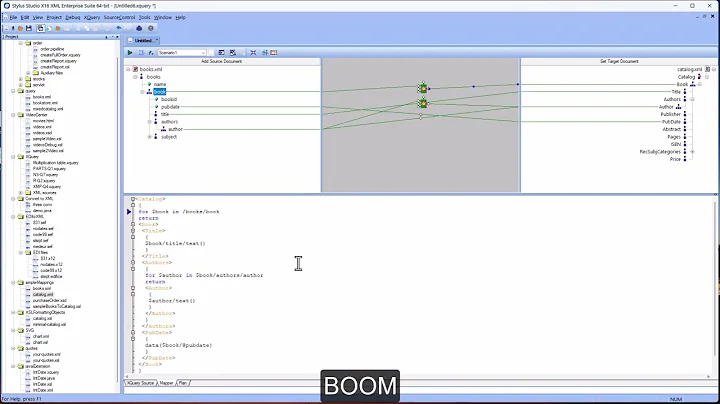Click the Add Source Document header
The height and width of the screenshot is (404, 720).
tap(221, 61)
